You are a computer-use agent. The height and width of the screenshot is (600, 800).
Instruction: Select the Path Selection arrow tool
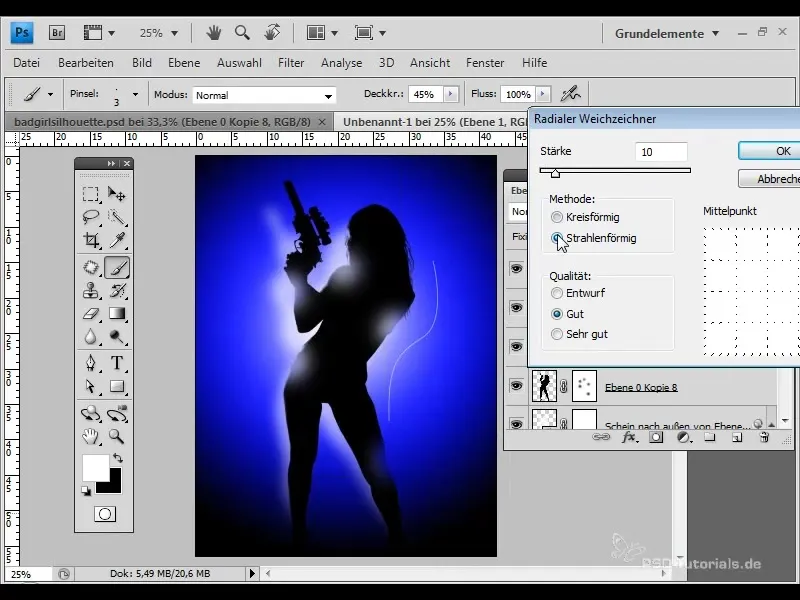(x=91, y=386)
